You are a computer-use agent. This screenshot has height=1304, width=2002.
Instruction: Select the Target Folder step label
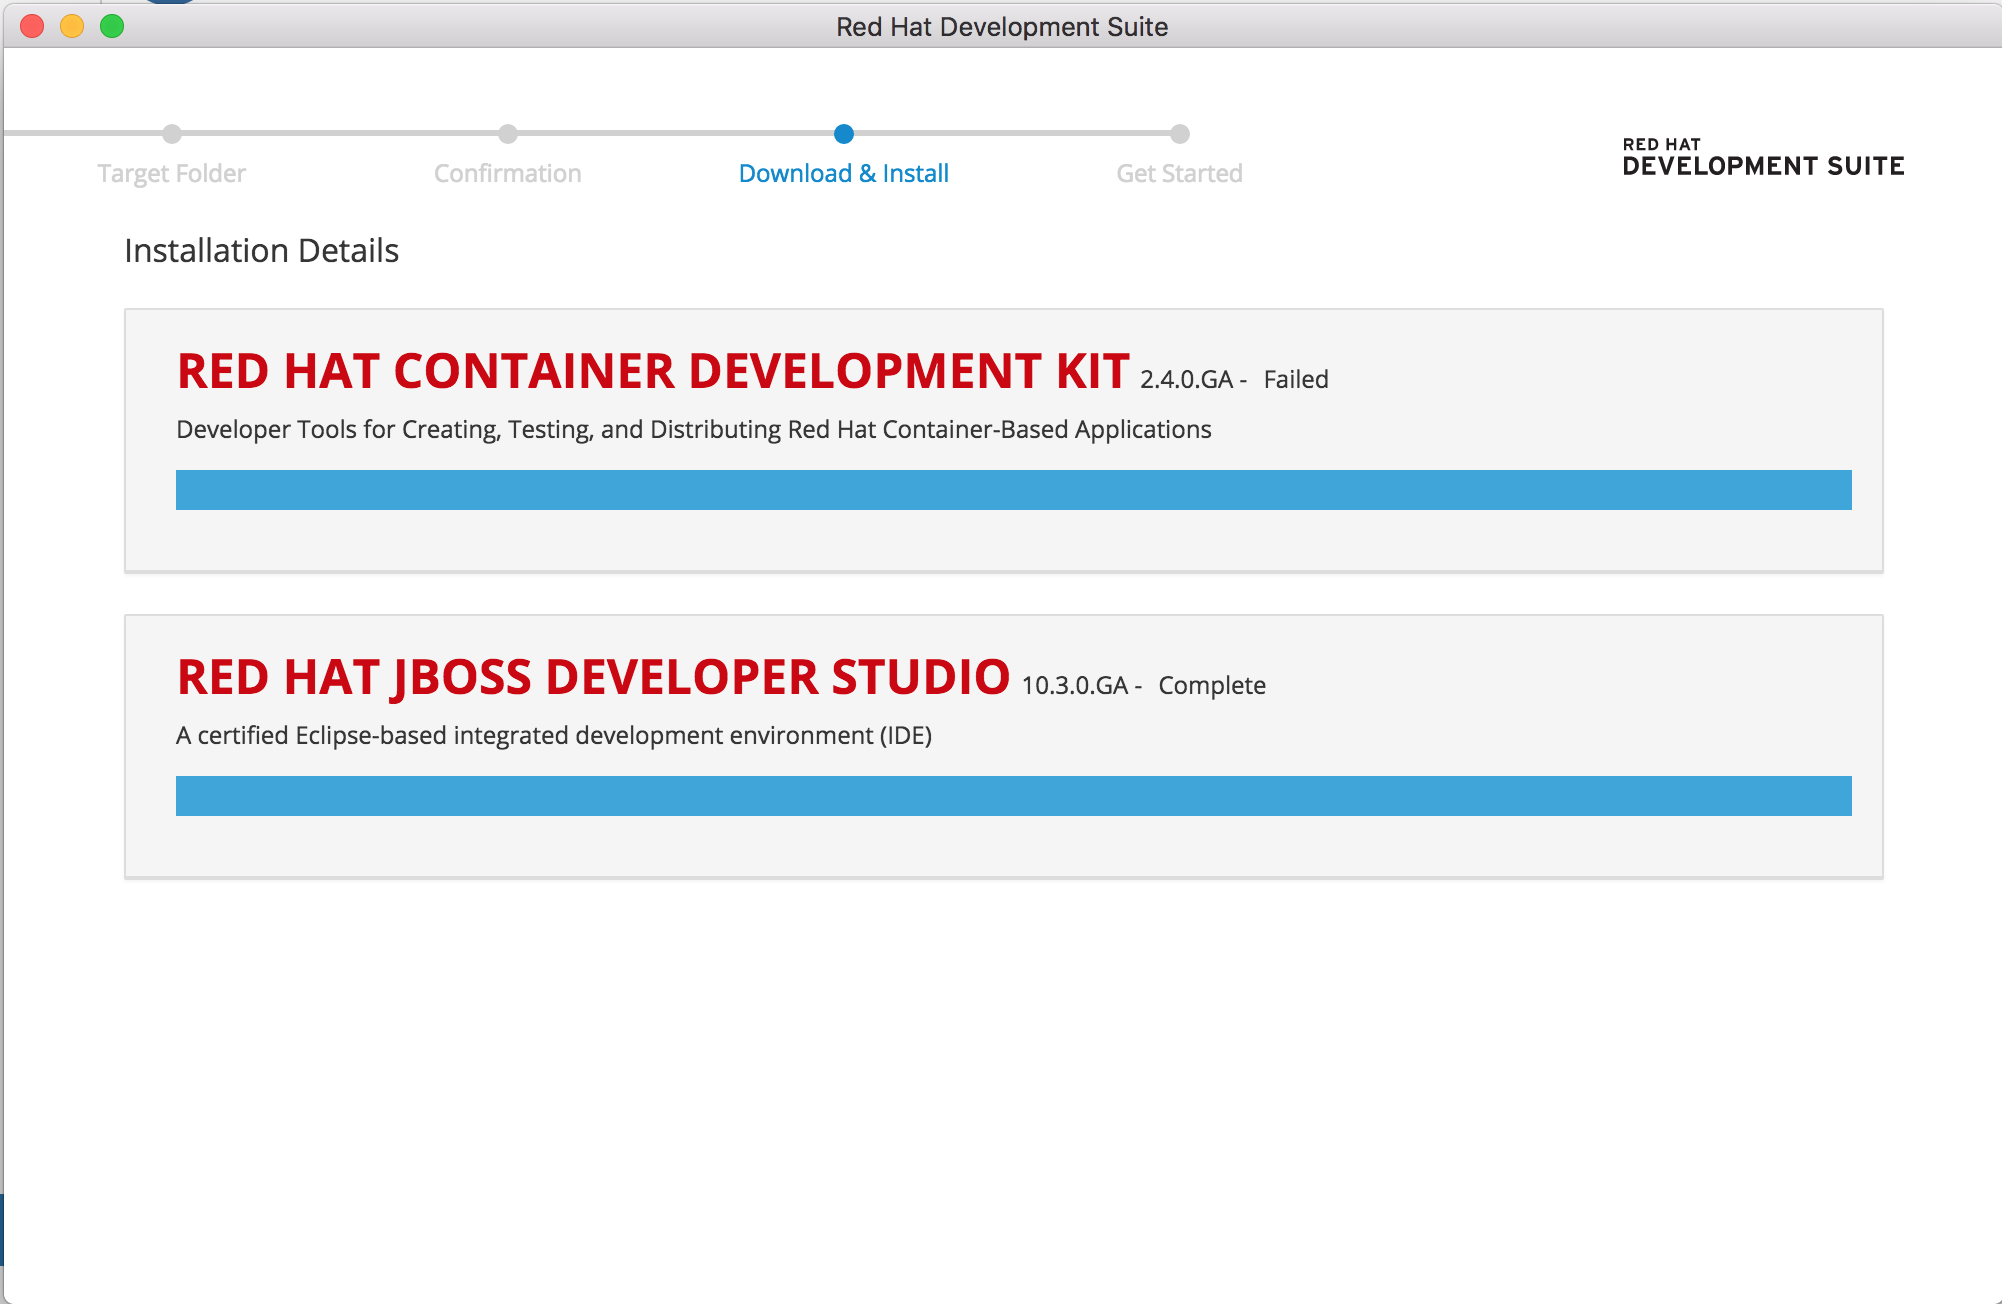[172, 174]
